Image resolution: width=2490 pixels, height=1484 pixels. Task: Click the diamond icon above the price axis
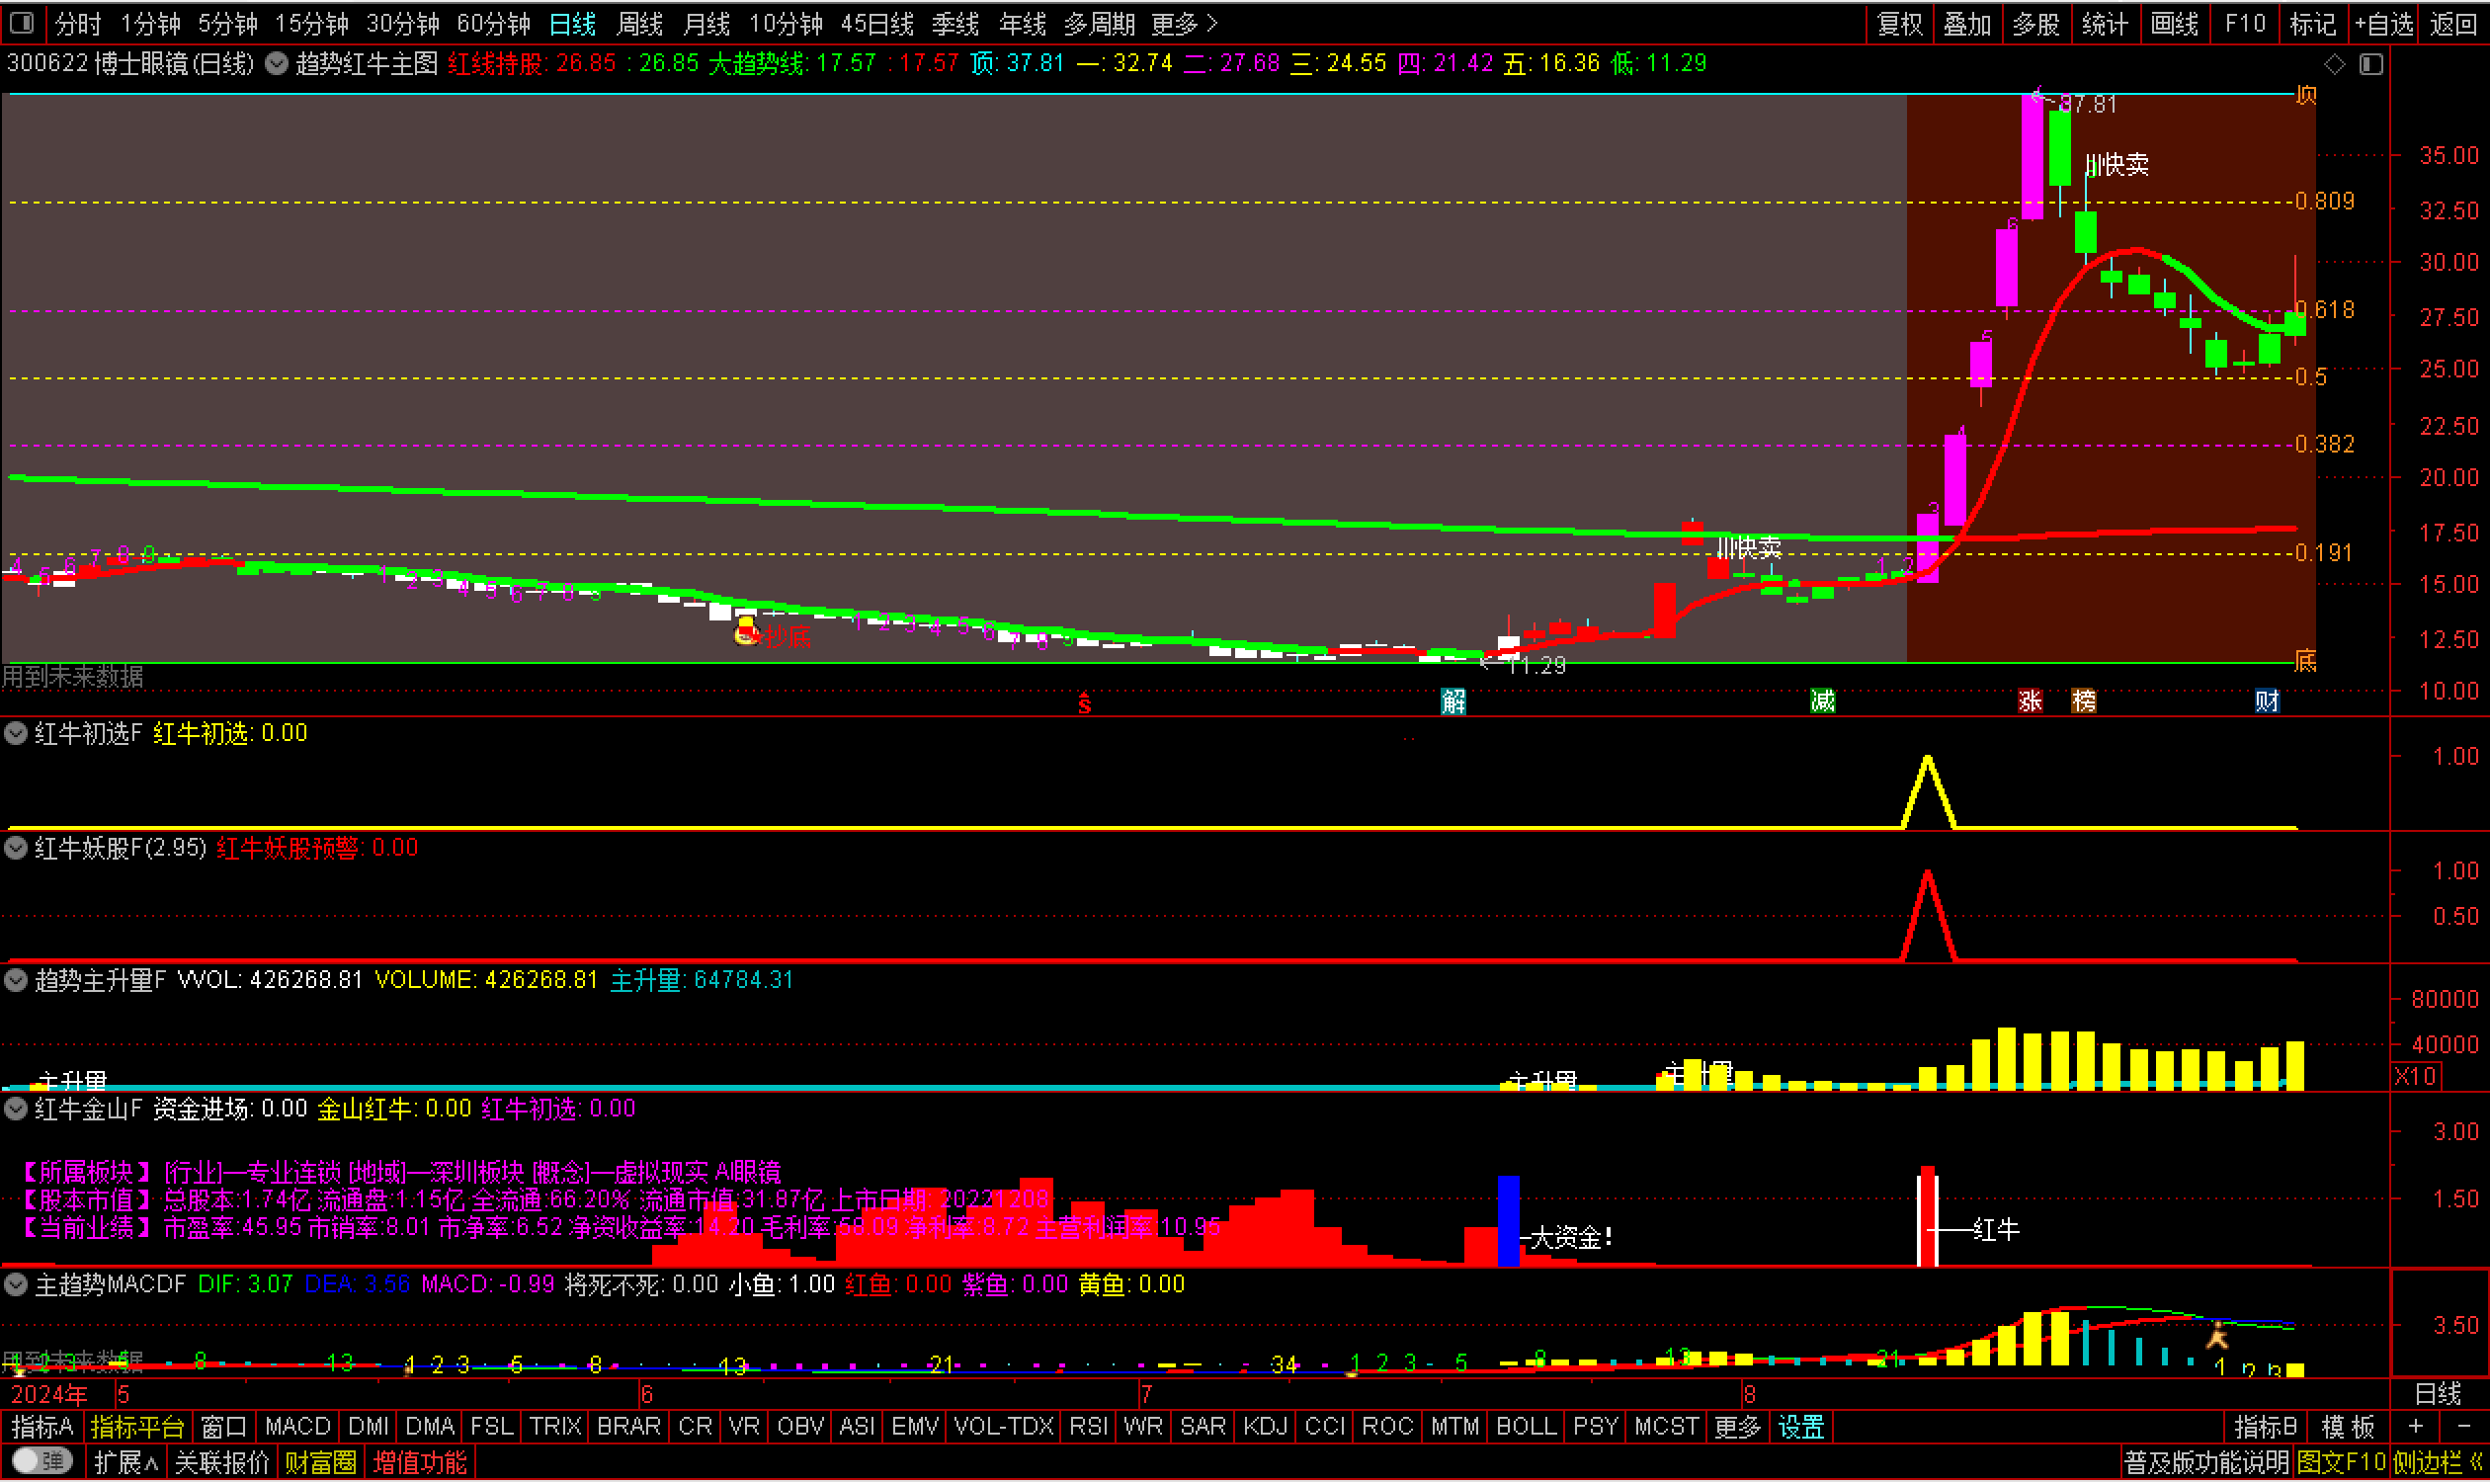point(2334,65)
